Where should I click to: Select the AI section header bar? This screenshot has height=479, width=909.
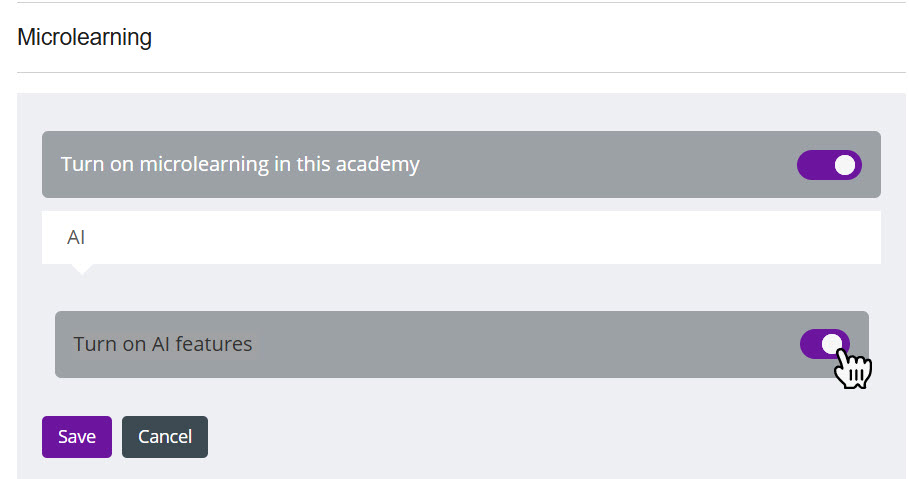click(x=460, y=237)
